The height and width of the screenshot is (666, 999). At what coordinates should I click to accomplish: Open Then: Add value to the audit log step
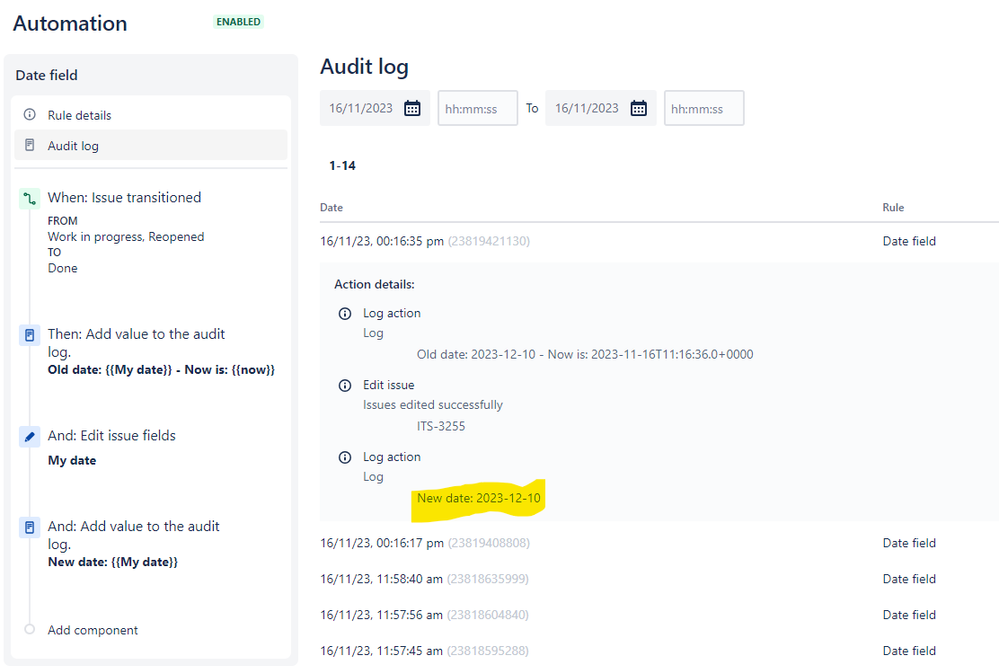[x=136, y=342]
